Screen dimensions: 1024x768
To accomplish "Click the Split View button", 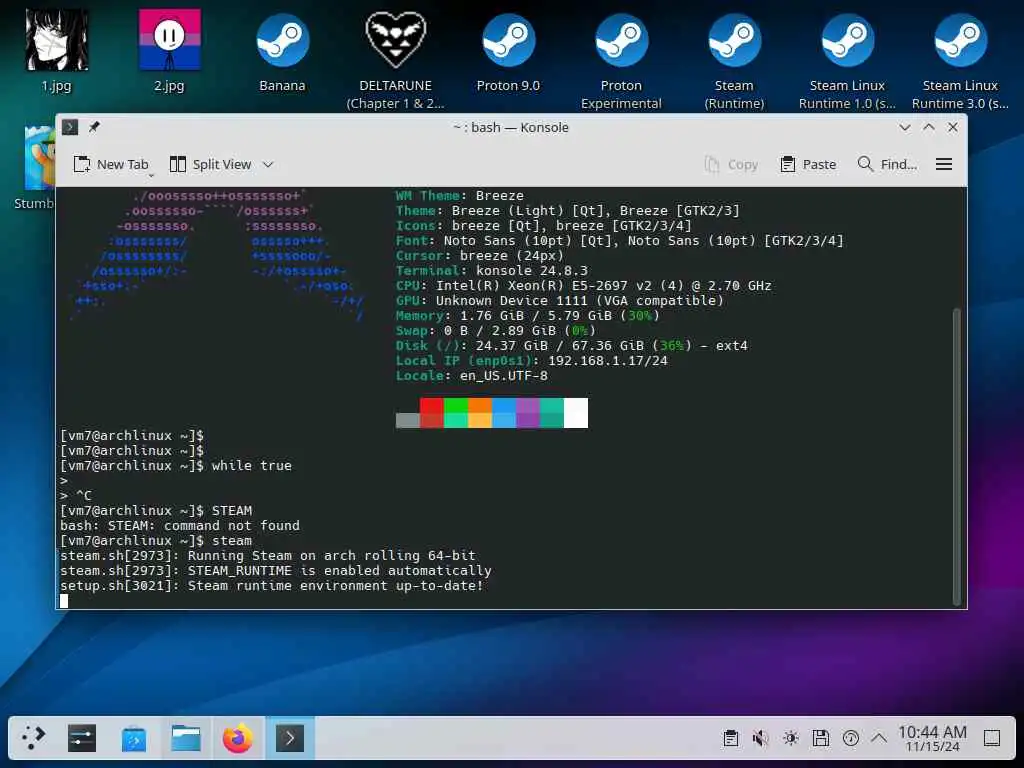I will click(210, 165).
